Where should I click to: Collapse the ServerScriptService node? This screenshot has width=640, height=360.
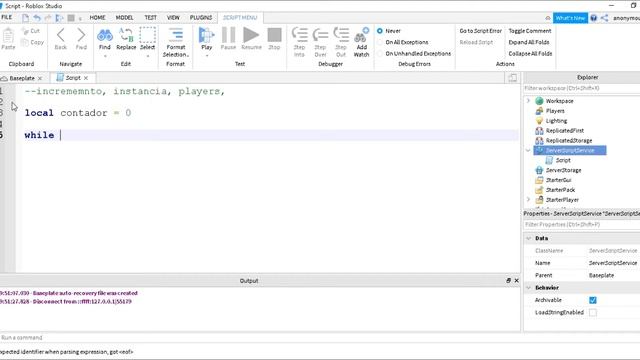point(528,150)
